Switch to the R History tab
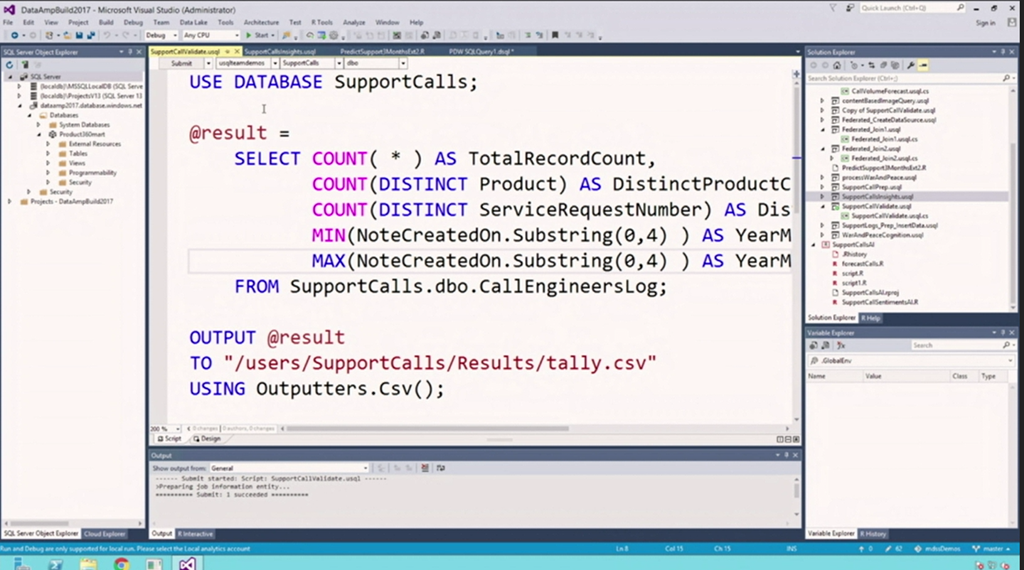The height and width of the screenshot is (570, 1024). 873,534
